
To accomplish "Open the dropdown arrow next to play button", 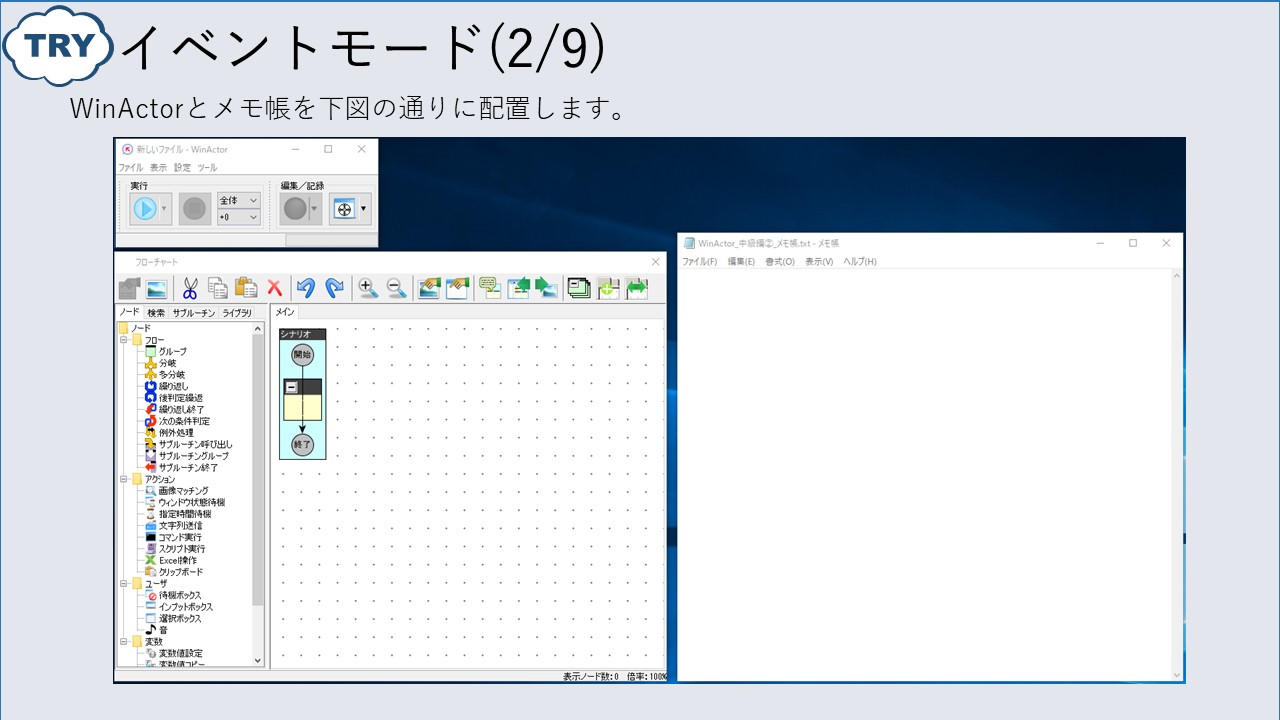I will 164,209.
